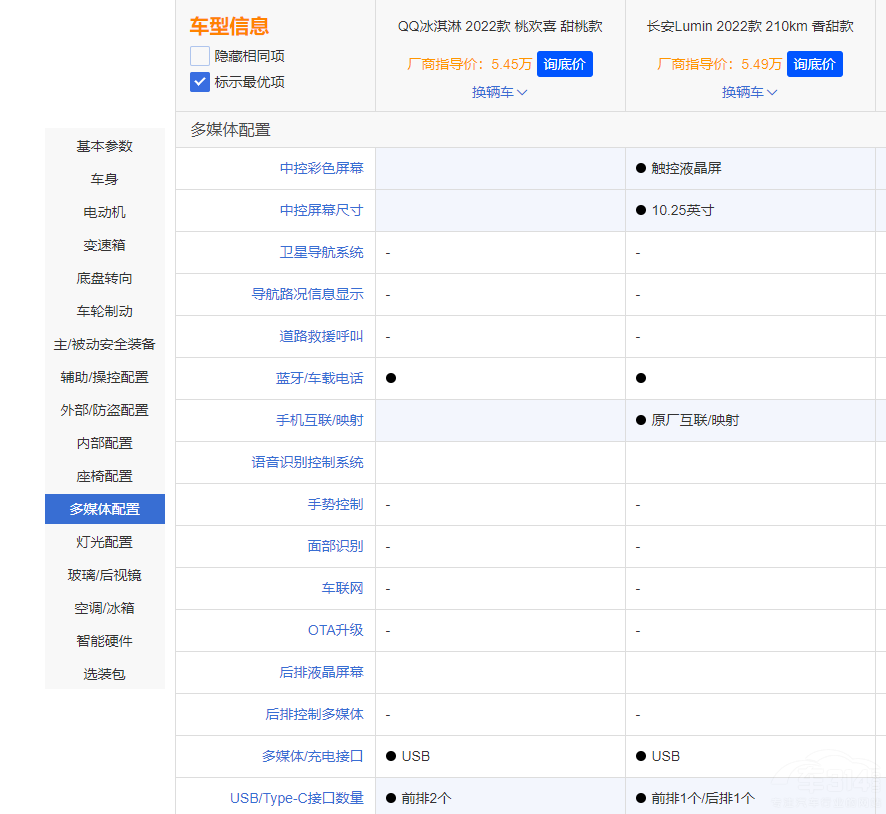
Task: Click the OTA升级 parameter link
Action: [335, 630]
